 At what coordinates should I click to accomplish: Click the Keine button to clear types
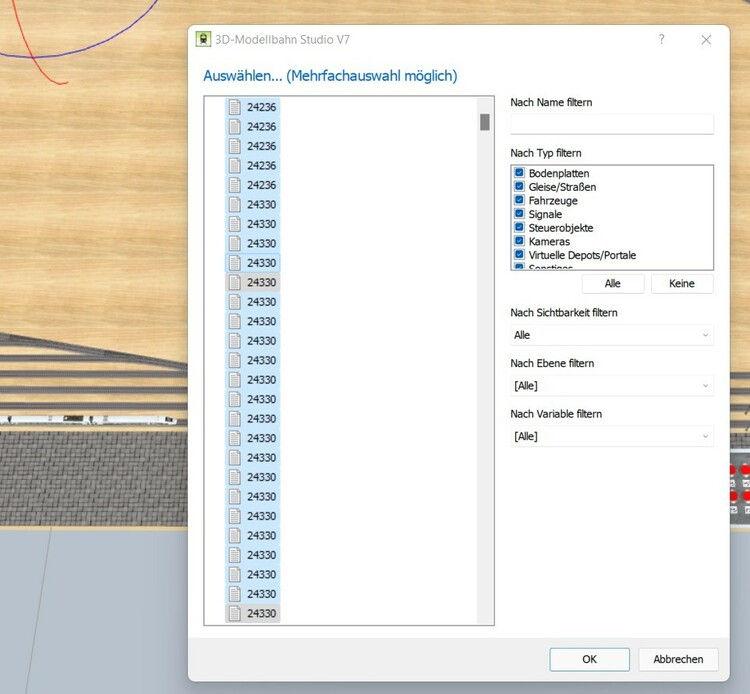pyautogui.click(x=681, y=284)
